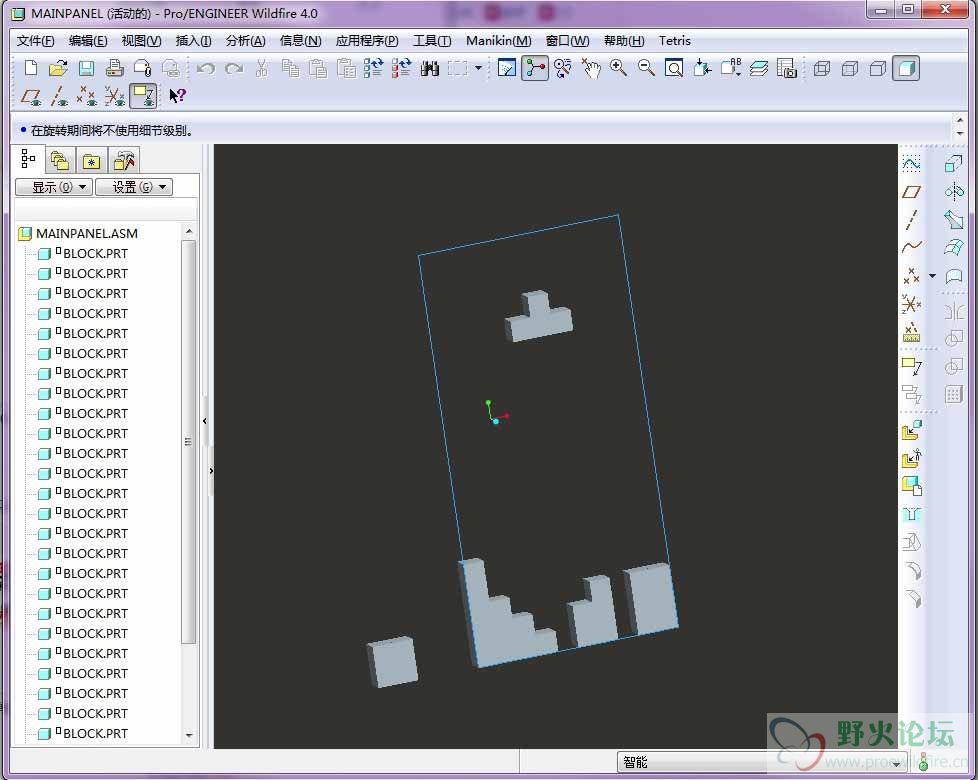Image resolution: width=978 pixels, height=780 pixels.
Task: Click the repaint screen icon
Action: tap(506, 68)
